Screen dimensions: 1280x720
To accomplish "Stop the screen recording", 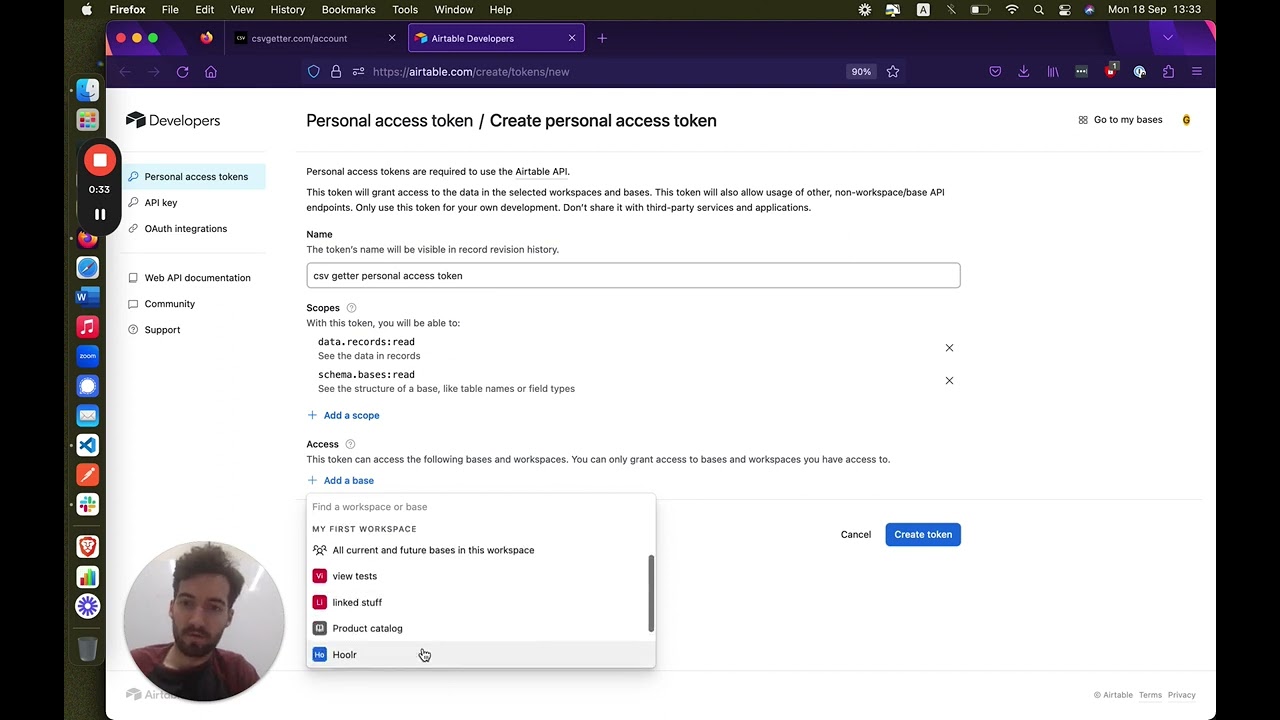I will point(100,160).
